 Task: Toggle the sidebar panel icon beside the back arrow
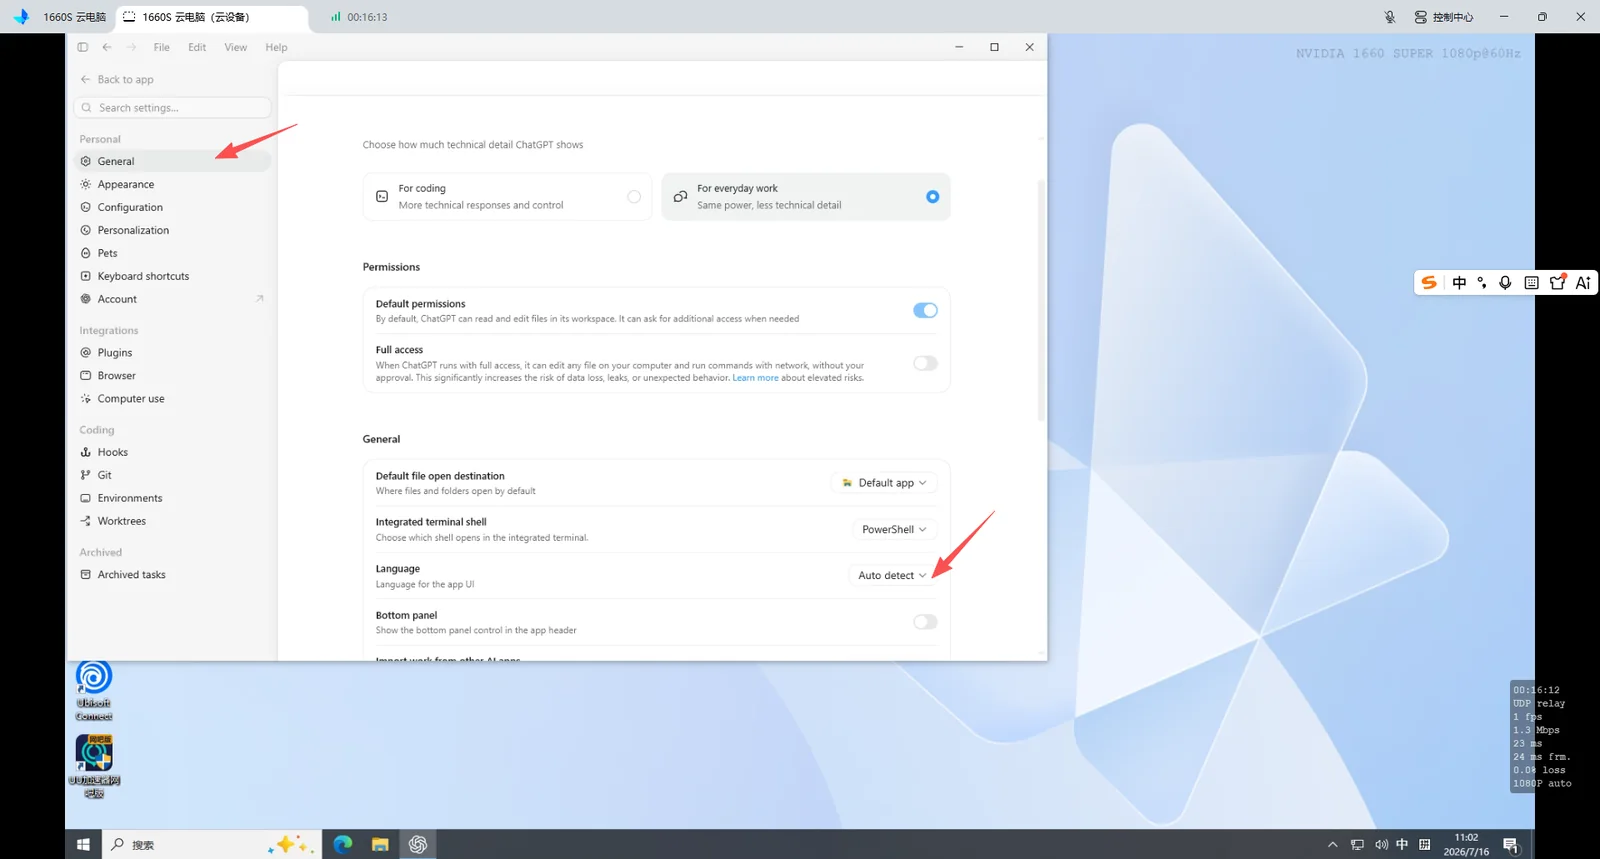[83, 47]
